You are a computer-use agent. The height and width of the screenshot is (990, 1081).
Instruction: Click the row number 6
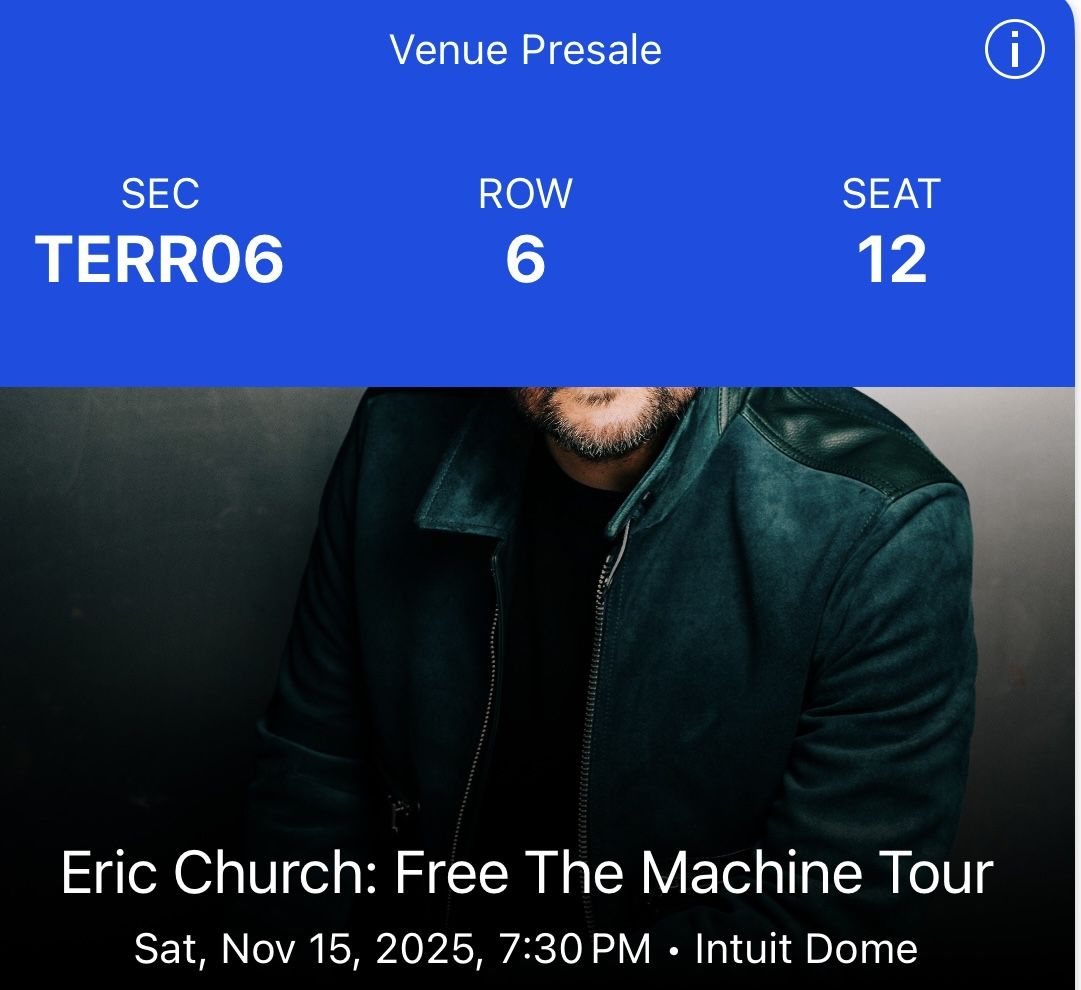pos(525,259)
